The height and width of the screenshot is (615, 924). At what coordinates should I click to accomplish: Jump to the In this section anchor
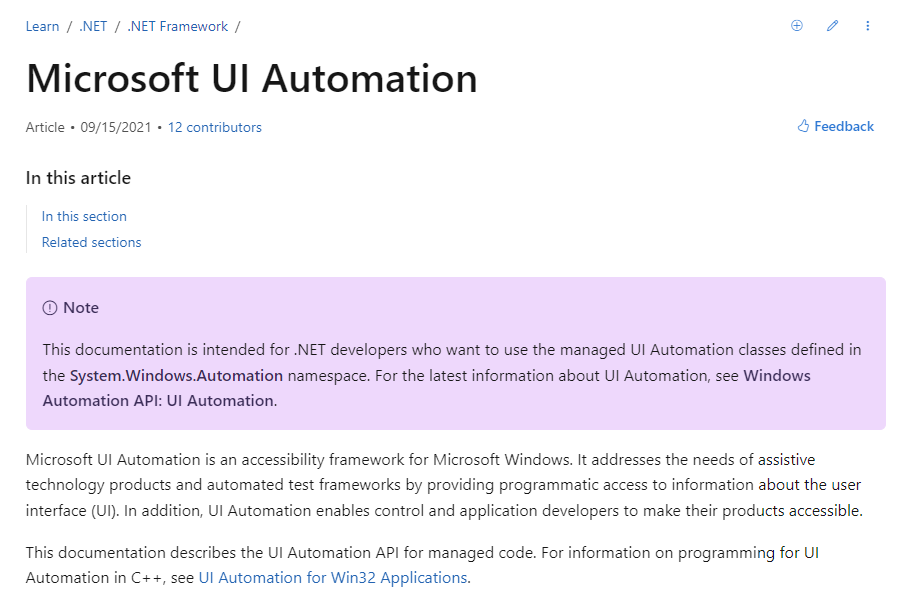84,216
